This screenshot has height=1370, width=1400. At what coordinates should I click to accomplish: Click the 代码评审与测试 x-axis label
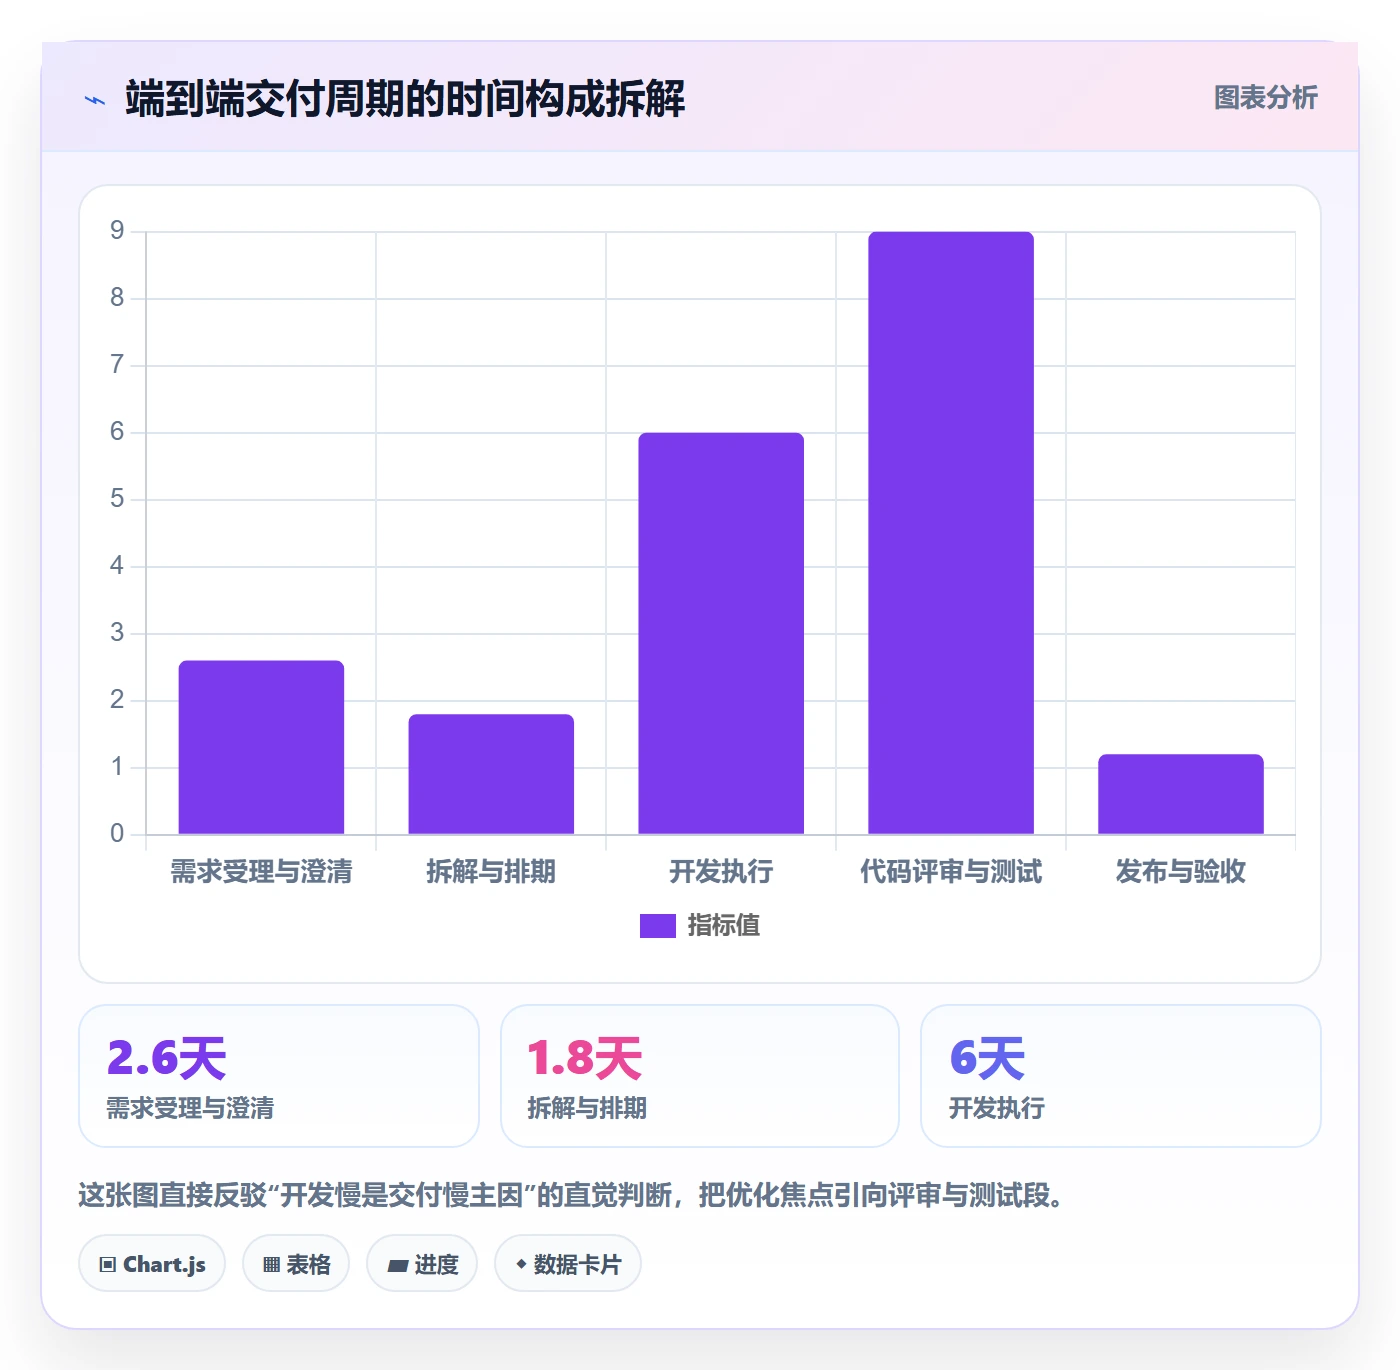coord(951,872)
